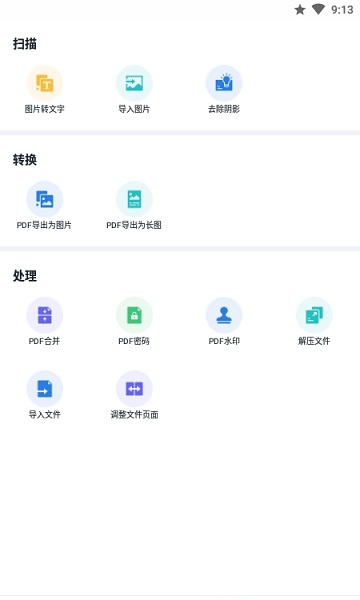Tap the 图片转文字 text label
The height and width of the screenshot is (600, 360).
click(x=45, y=109)
